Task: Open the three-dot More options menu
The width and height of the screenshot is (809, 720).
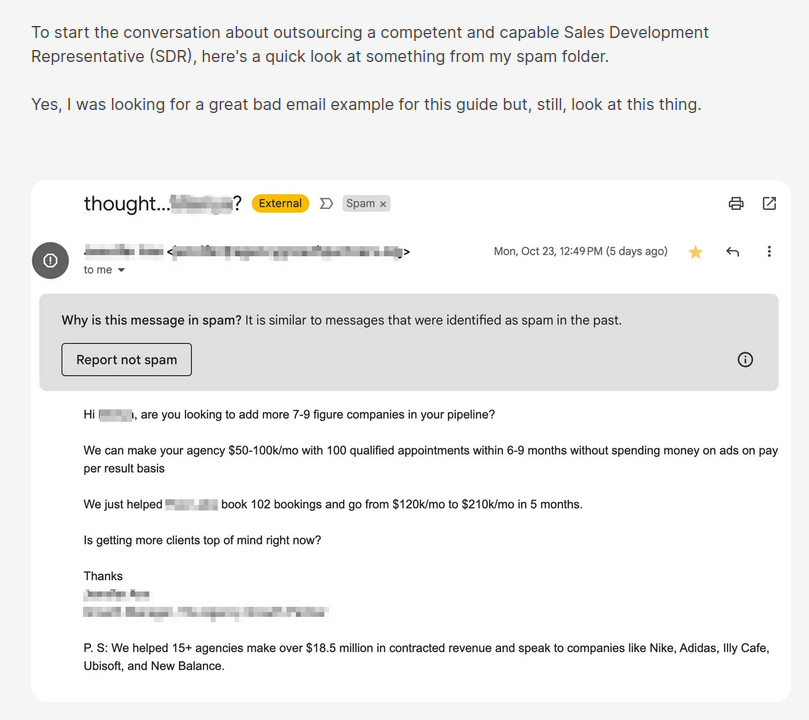Action: pyautogui.click(x=769, y=252)
